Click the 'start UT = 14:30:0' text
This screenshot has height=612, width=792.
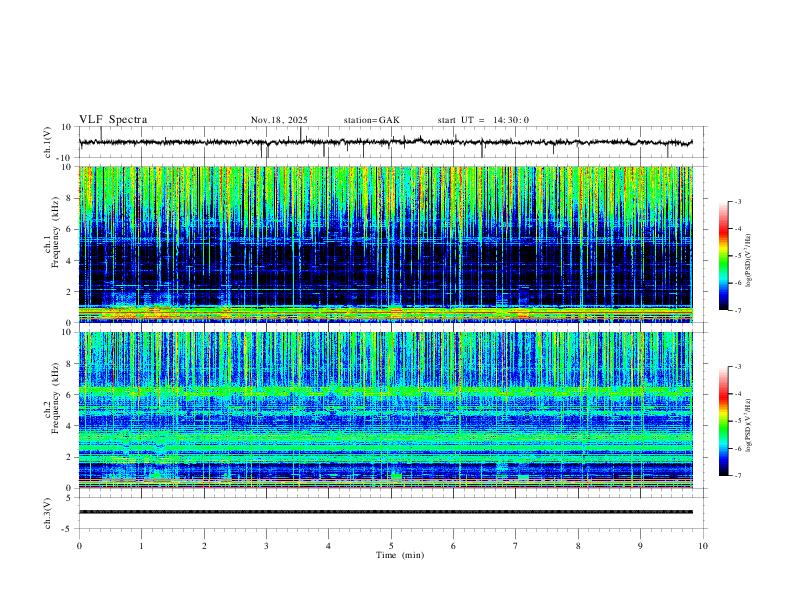pyautogui.click(x=483, y=120)
